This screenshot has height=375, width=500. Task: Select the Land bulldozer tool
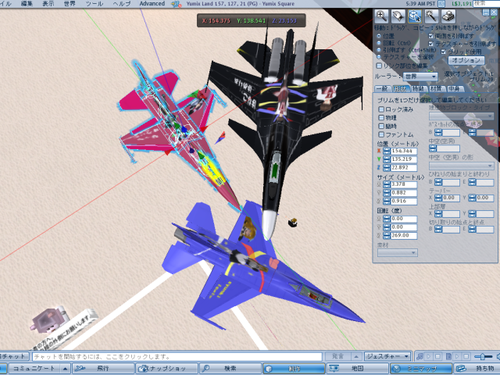coord(448,16)
